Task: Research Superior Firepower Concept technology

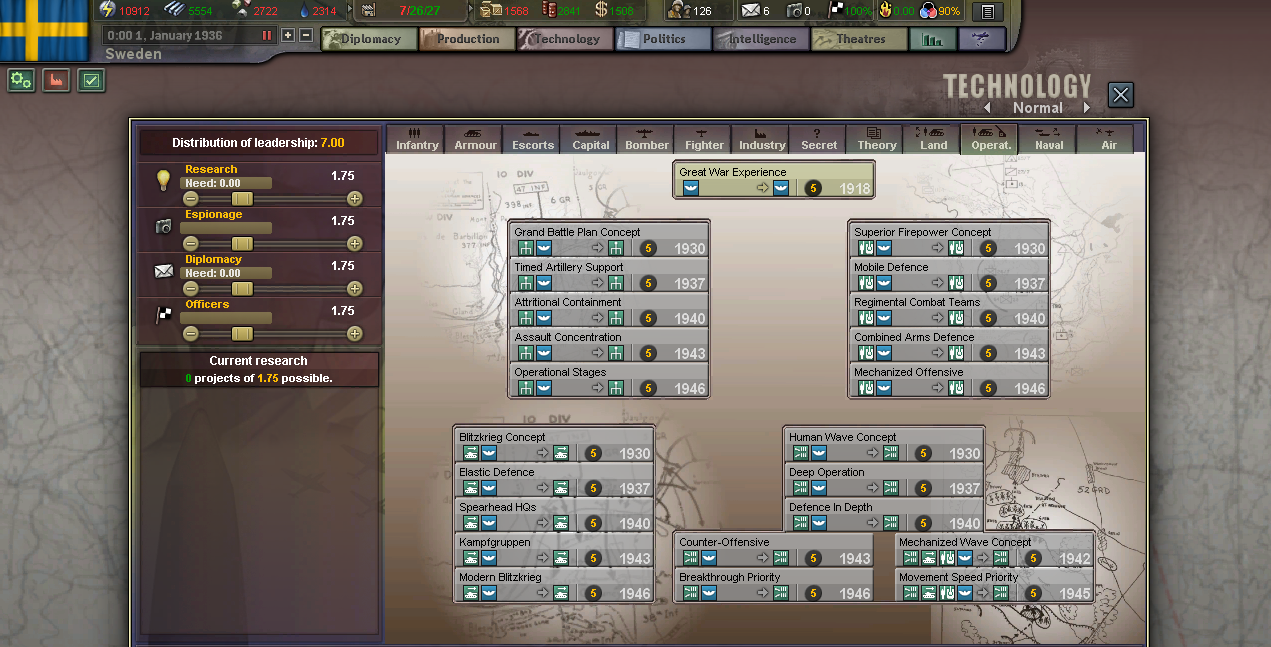Action: (949, 240)
